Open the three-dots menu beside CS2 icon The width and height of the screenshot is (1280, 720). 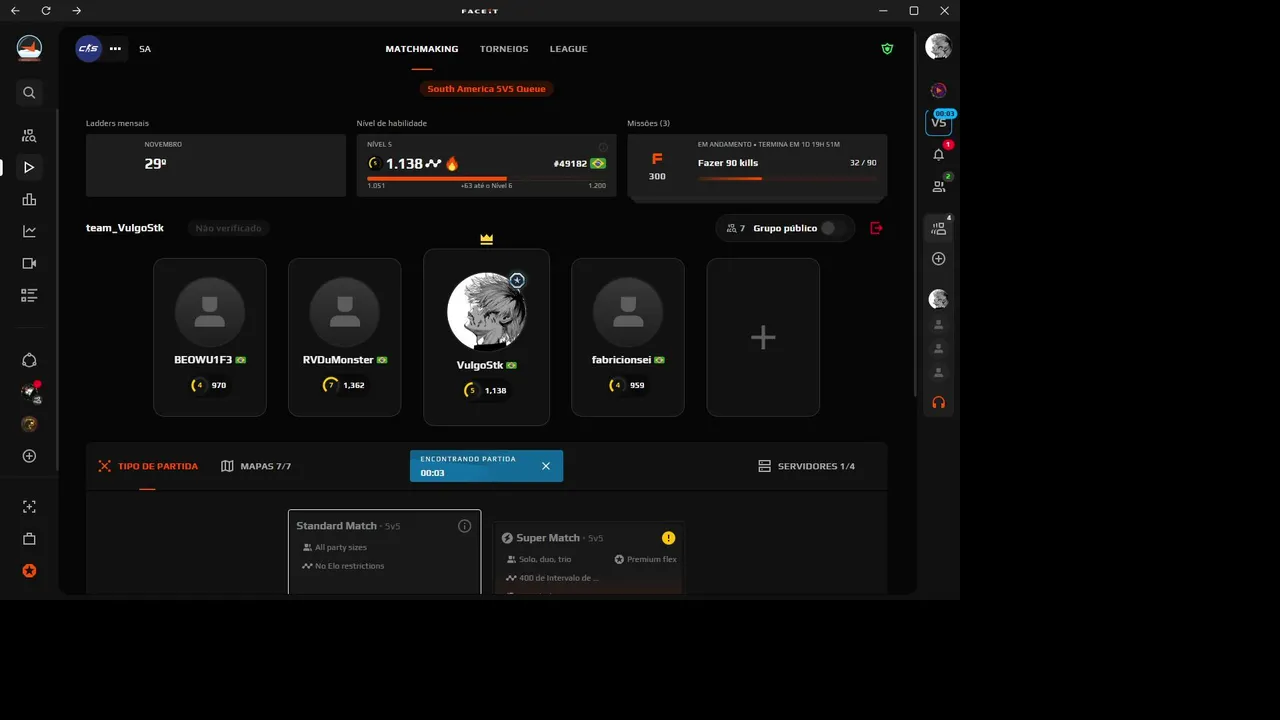115,48
